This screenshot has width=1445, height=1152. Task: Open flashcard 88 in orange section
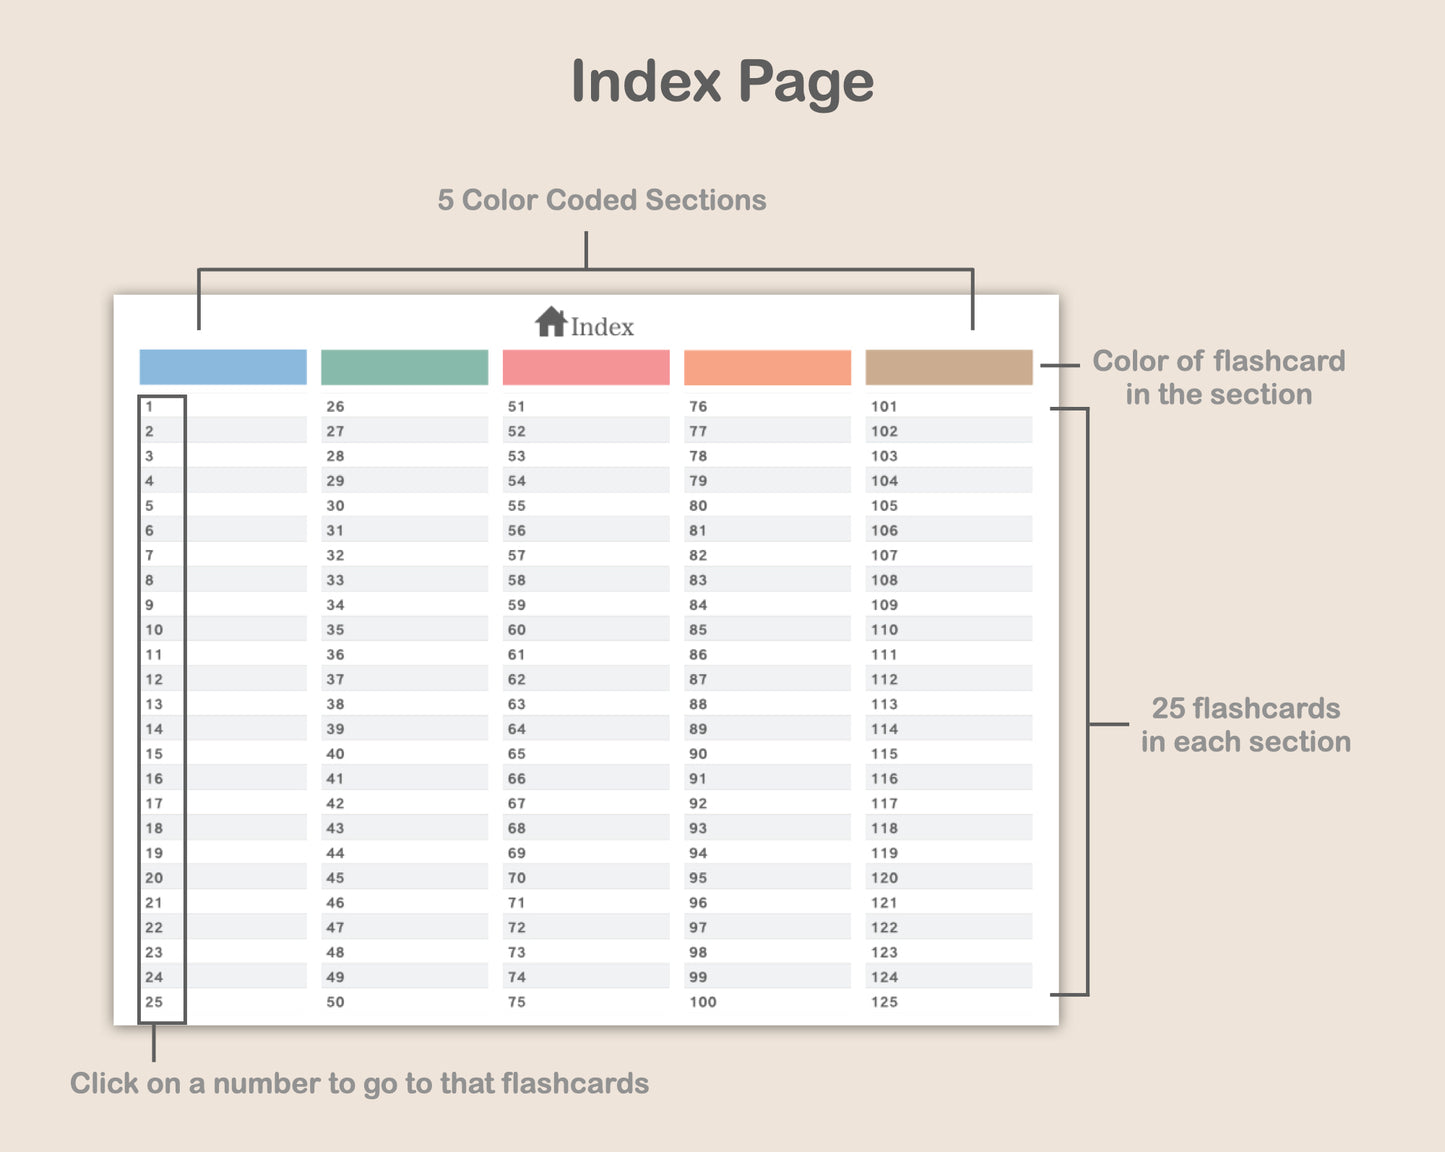(x=698, y=704)
